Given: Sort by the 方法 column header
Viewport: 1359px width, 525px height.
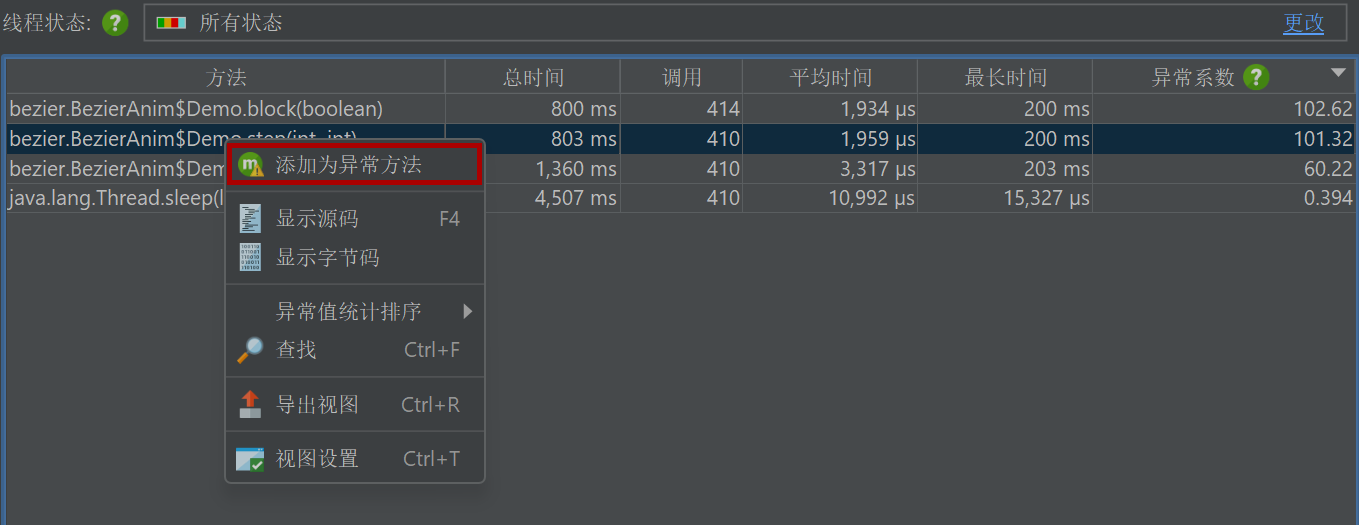Looking at the screenshot, I should (x=226, y=77).
